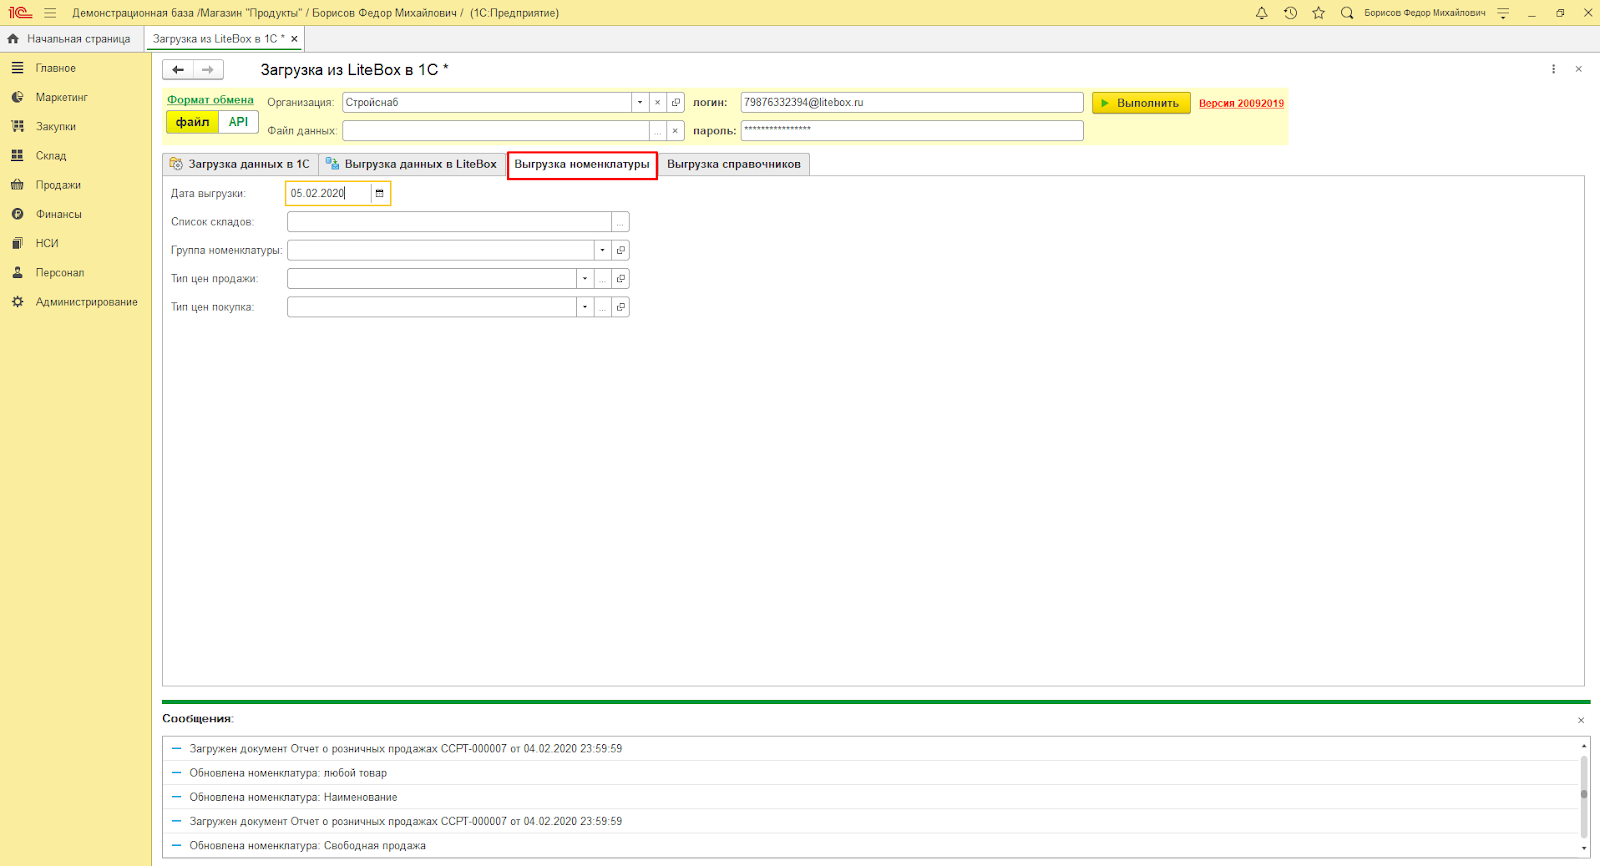Click user name Борисов Федор Михайлович
The height and width of the screenshot is (866, 1600).
[x=1424, y=13]
